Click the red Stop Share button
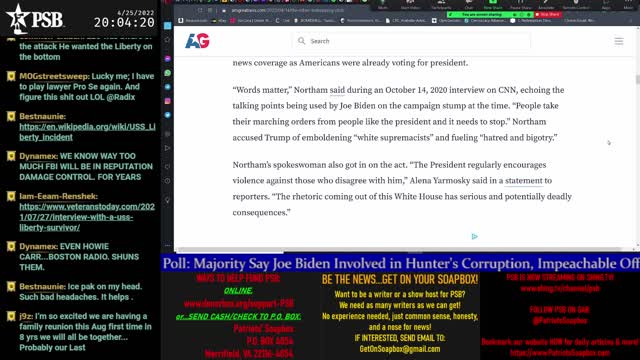This screenshot has width=640, height=360. (x=548, y=14)
